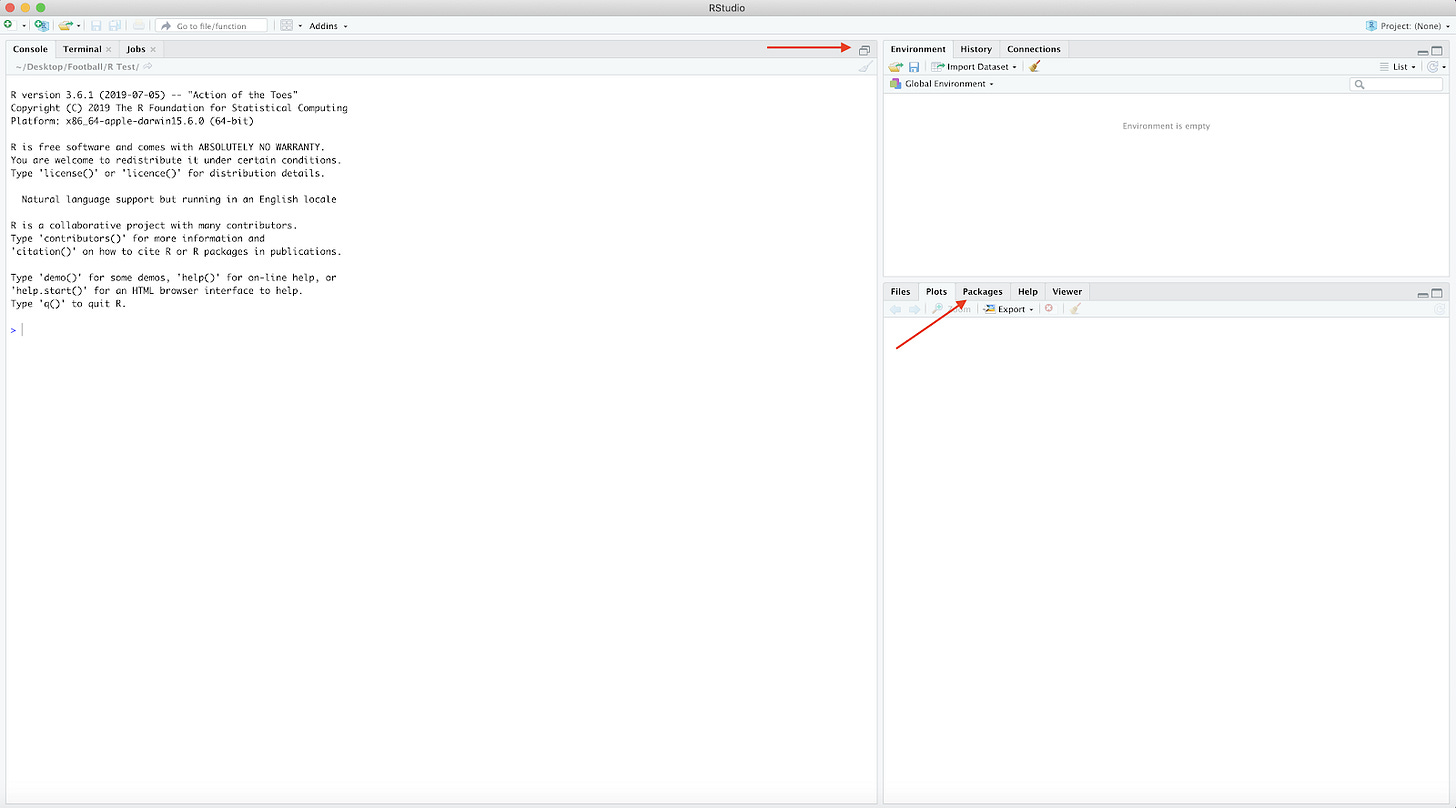Export the current plot
This screenshot has width=1456, height=808.
point(1008,308)
